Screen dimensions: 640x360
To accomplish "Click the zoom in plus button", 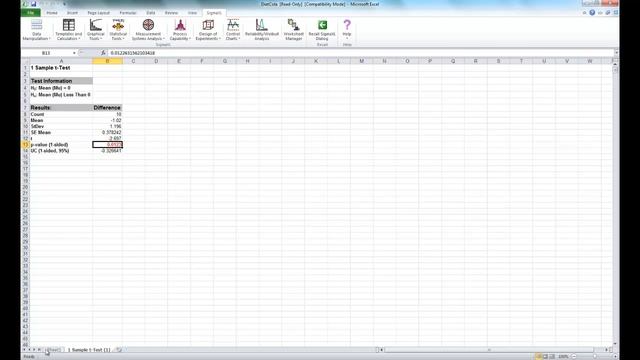I will point(615,356).
